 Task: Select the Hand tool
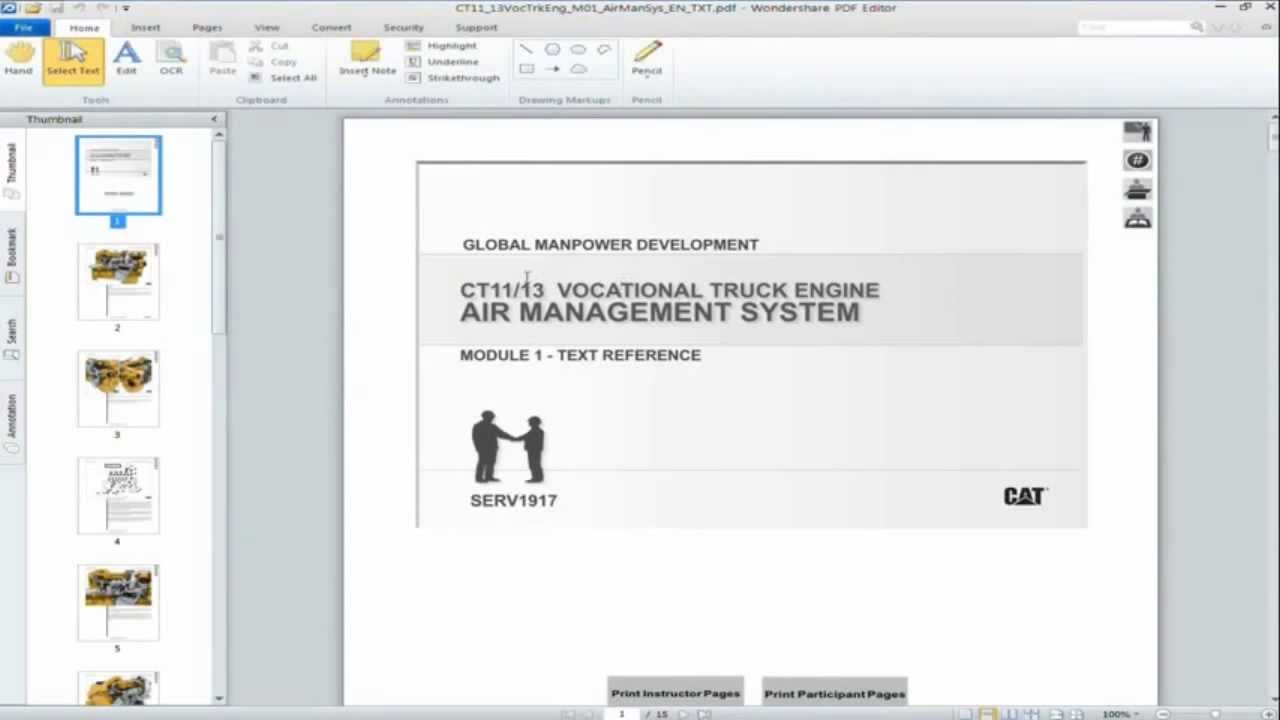tap(18, 59)
